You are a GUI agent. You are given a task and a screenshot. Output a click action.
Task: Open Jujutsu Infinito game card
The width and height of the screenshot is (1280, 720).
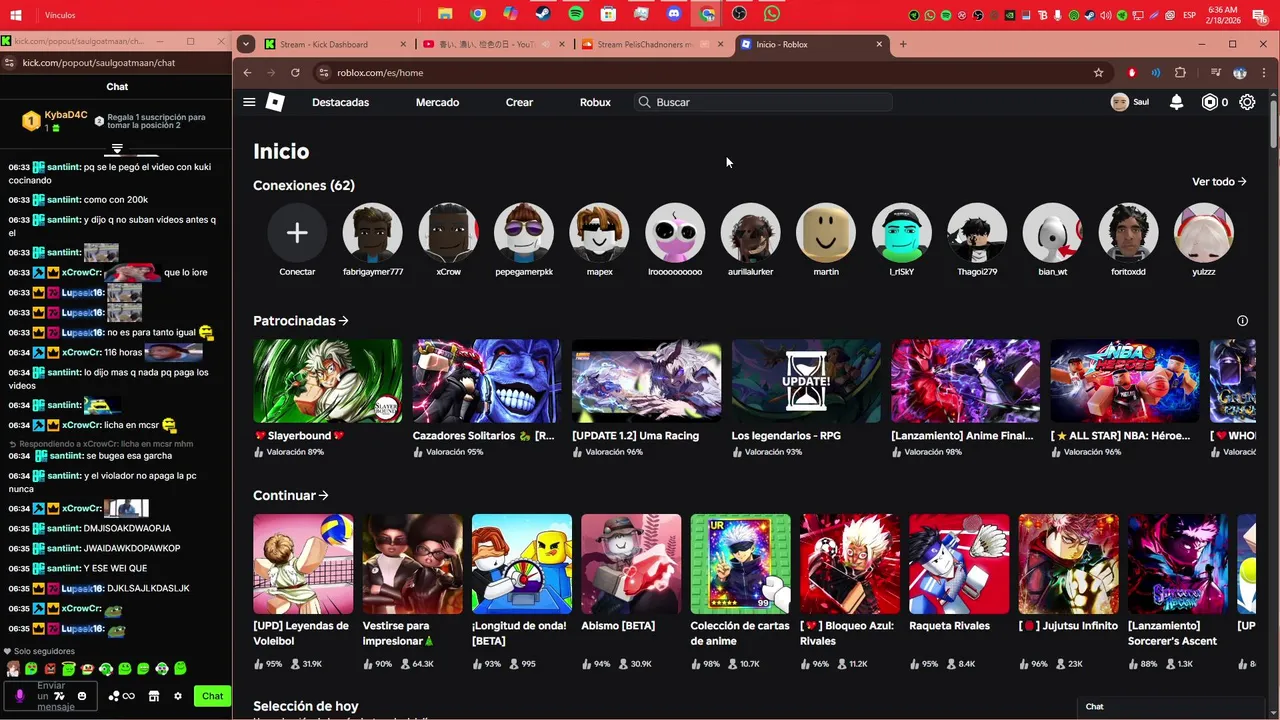click(x=1068, y=564)
